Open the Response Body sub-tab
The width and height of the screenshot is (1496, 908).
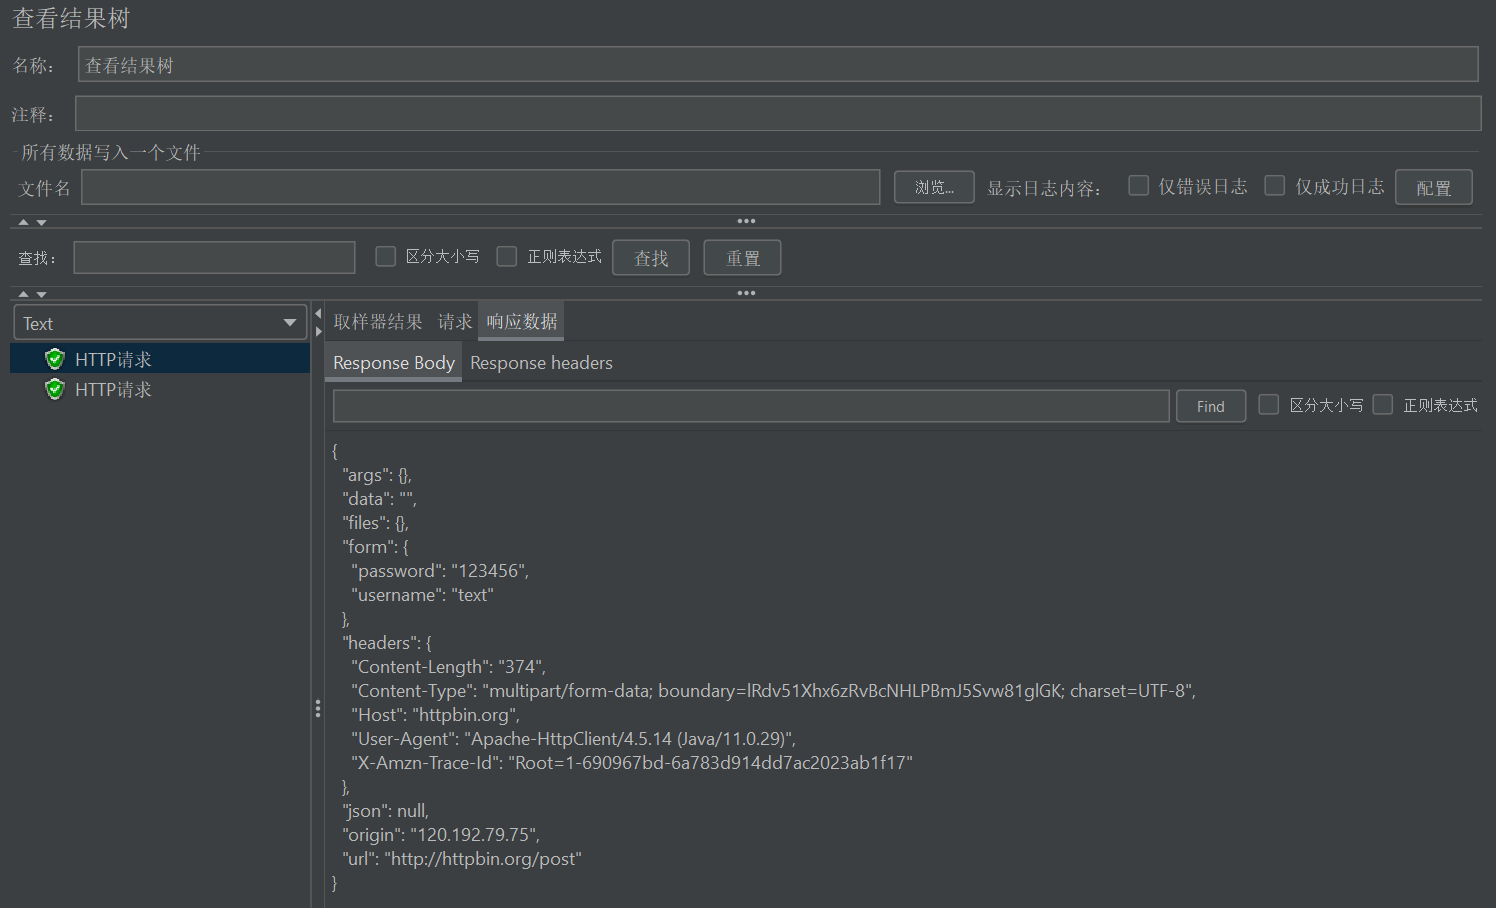[394, 363]
